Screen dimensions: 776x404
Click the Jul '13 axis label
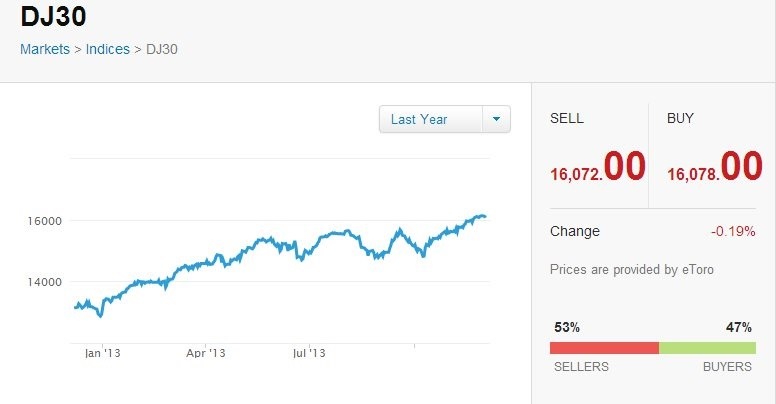tap(308, 353)
